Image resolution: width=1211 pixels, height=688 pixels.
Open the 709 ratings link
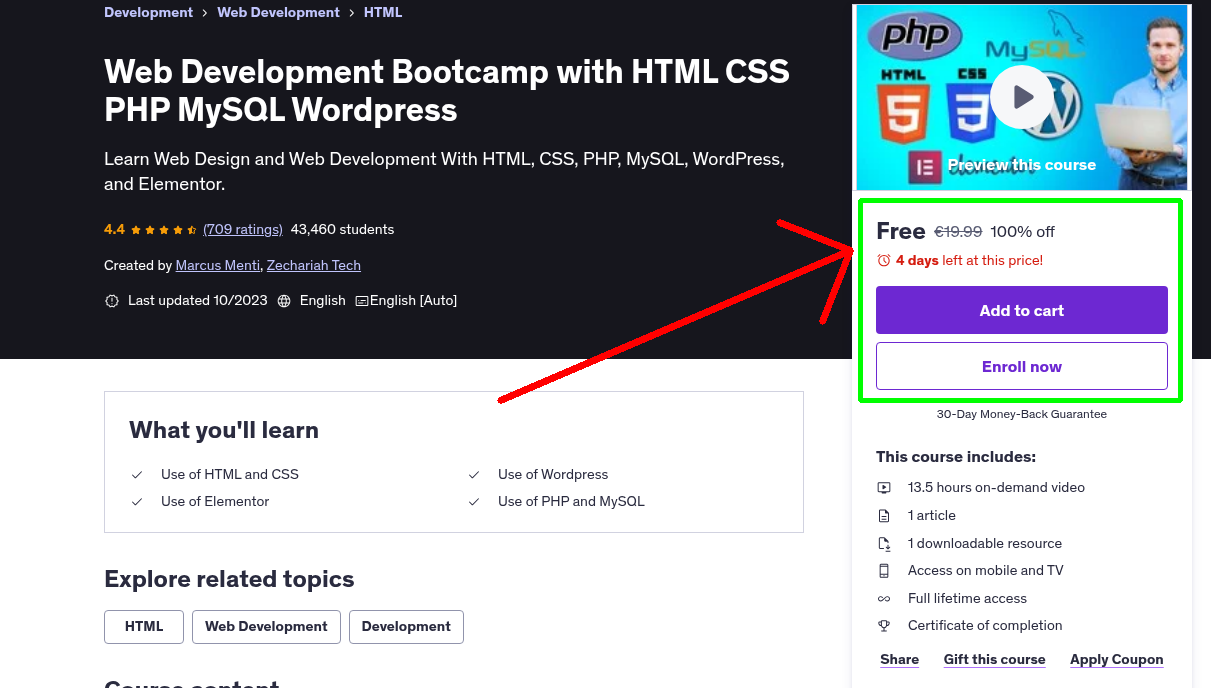[243, 230]
